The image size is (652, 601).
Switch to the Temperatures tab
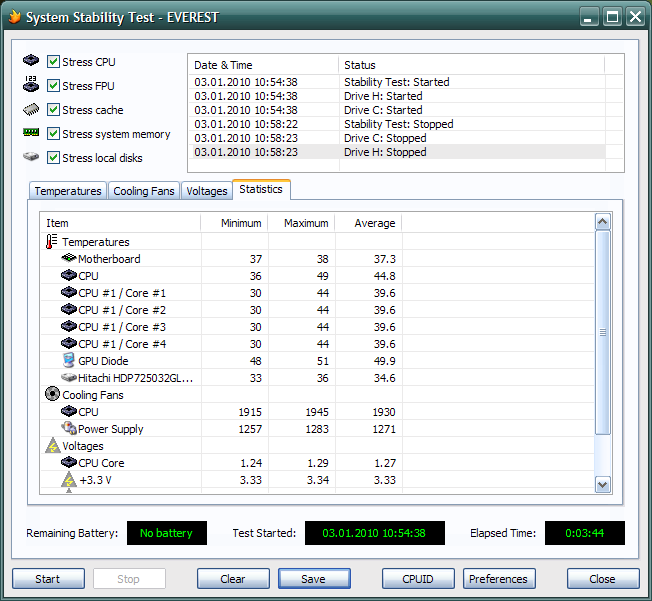tap(68, 191)
